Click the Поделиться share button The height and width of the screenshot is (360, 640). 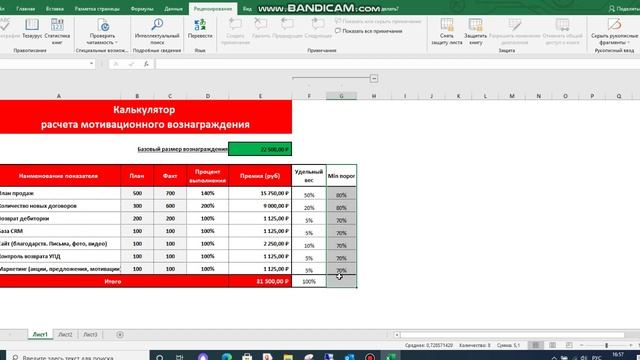[x=624, y=9]
